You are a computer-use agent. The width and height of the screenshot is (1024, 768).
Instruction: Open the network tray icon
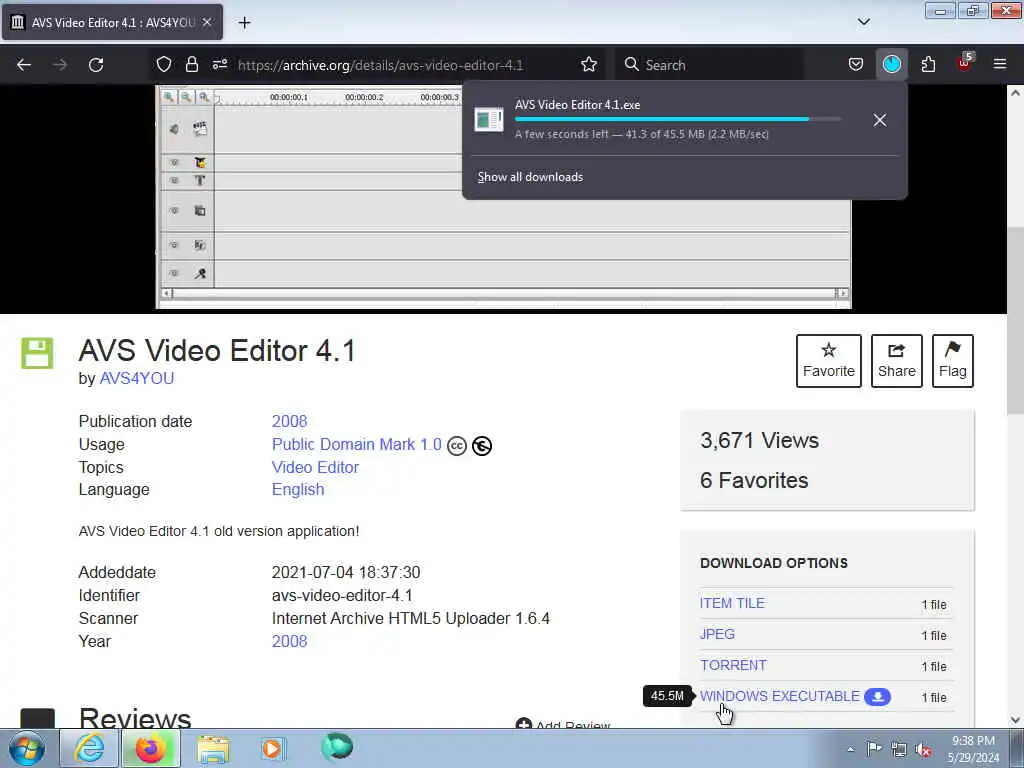pos(899,749)
